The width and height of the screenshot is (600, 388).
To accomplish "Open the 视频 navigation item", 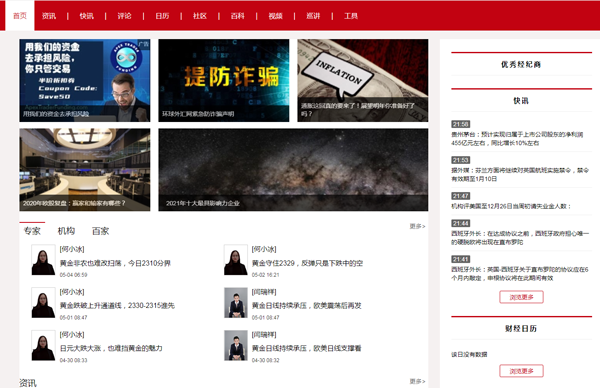I will tap(276, 16).
